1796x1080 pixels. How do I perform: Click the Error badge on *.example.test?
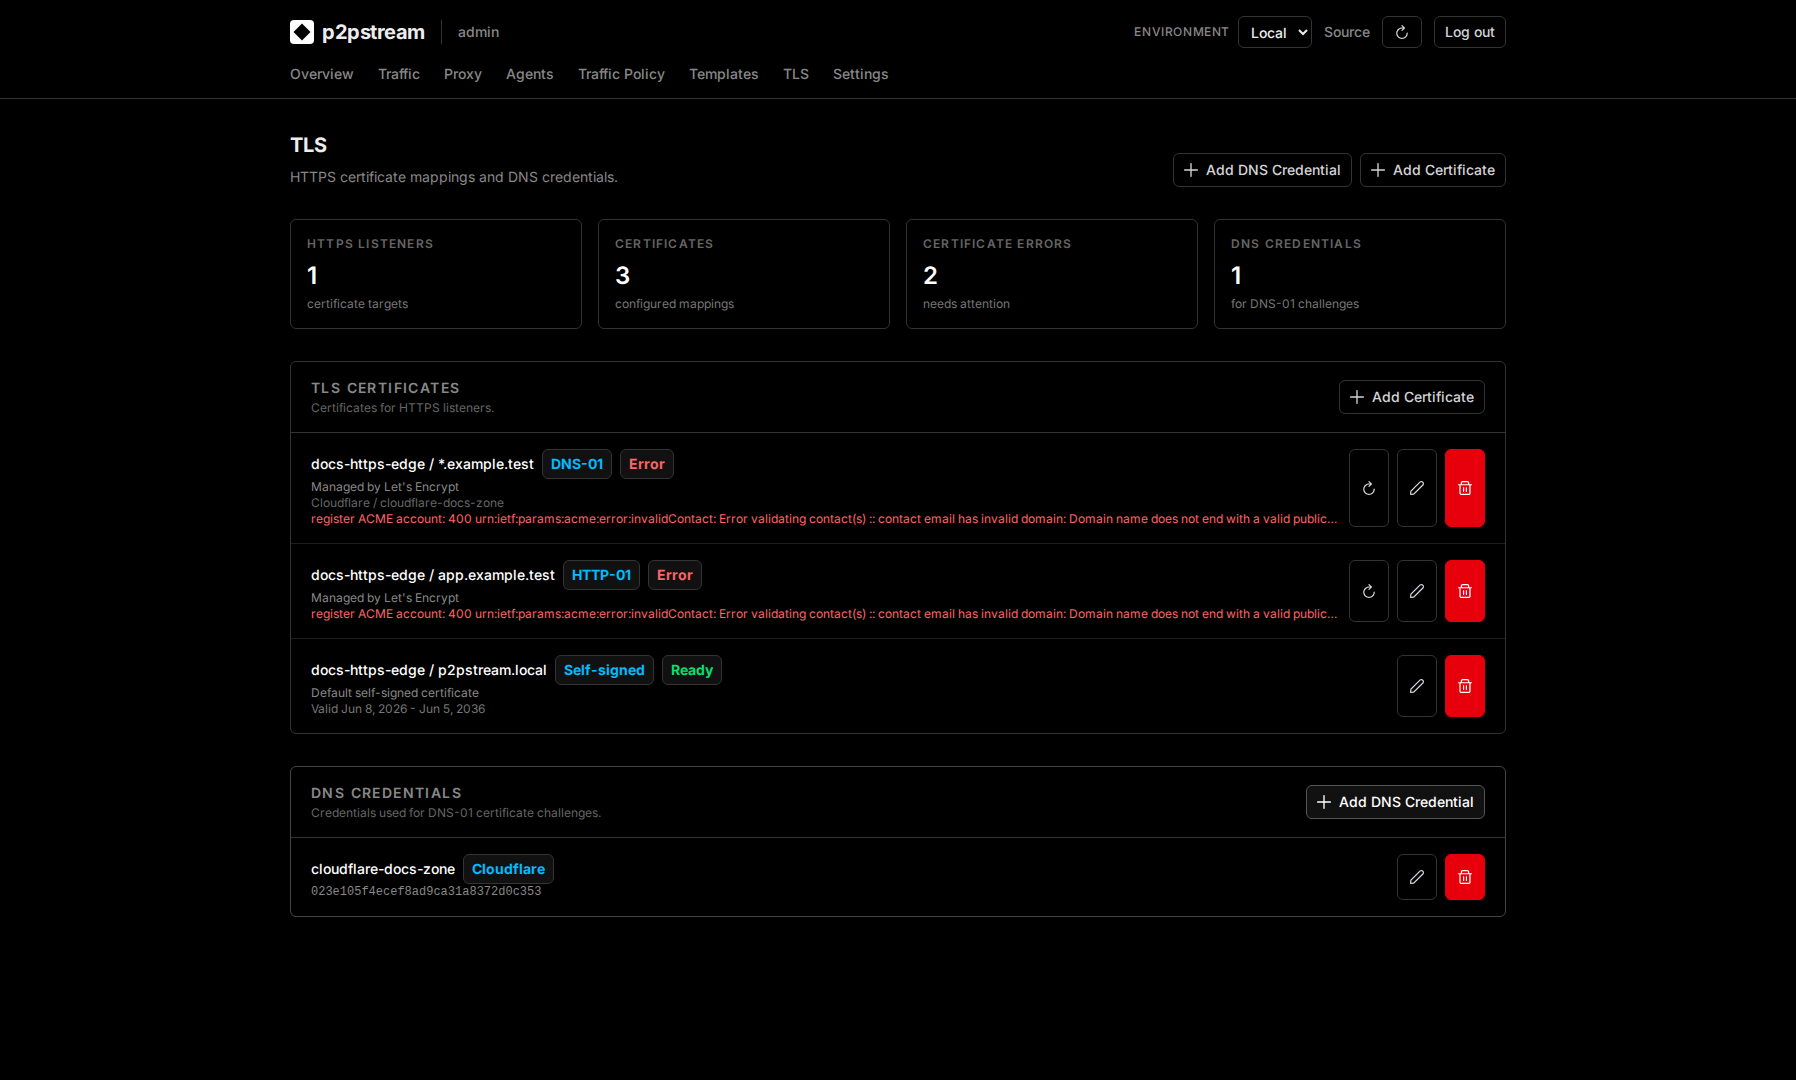(x=647, y=464)
